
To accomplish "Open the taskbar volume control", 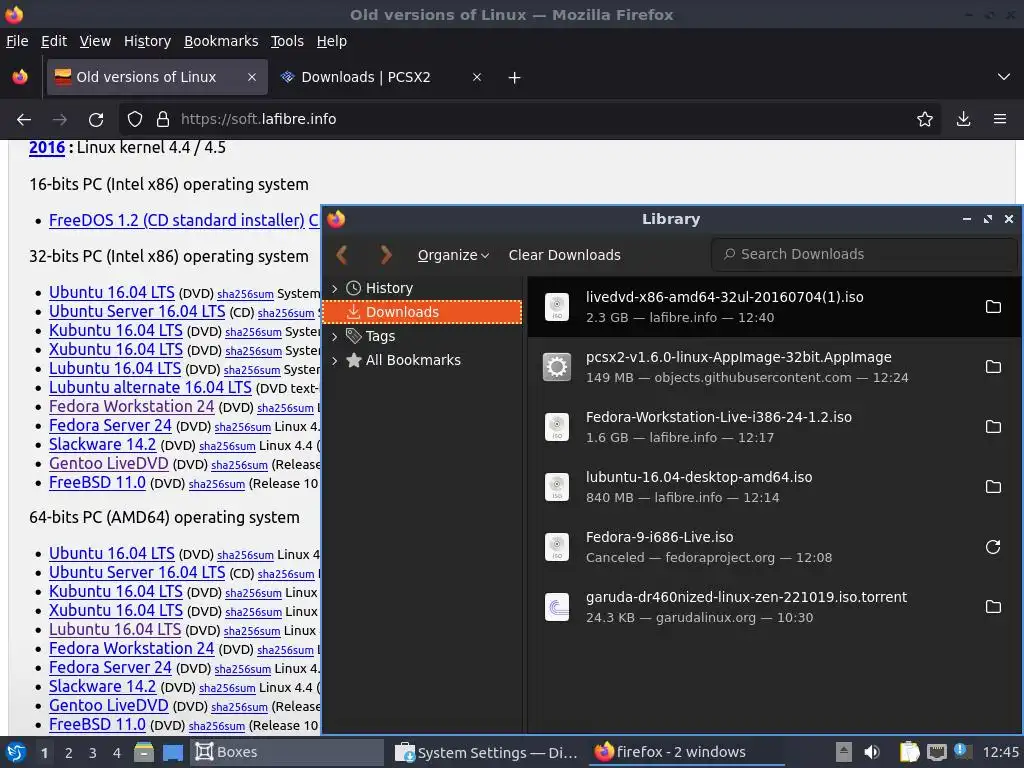I will [x=871, y=752].
